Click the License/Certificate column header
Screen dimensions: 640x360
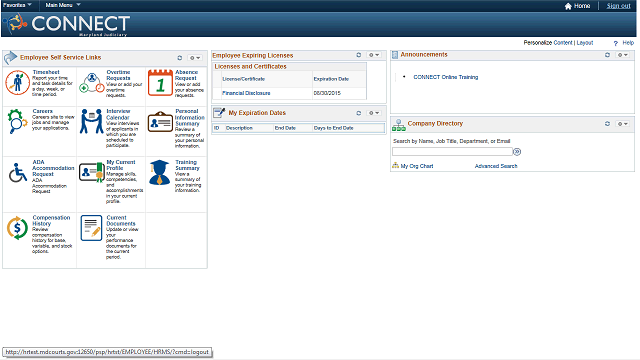click(244, 79)
